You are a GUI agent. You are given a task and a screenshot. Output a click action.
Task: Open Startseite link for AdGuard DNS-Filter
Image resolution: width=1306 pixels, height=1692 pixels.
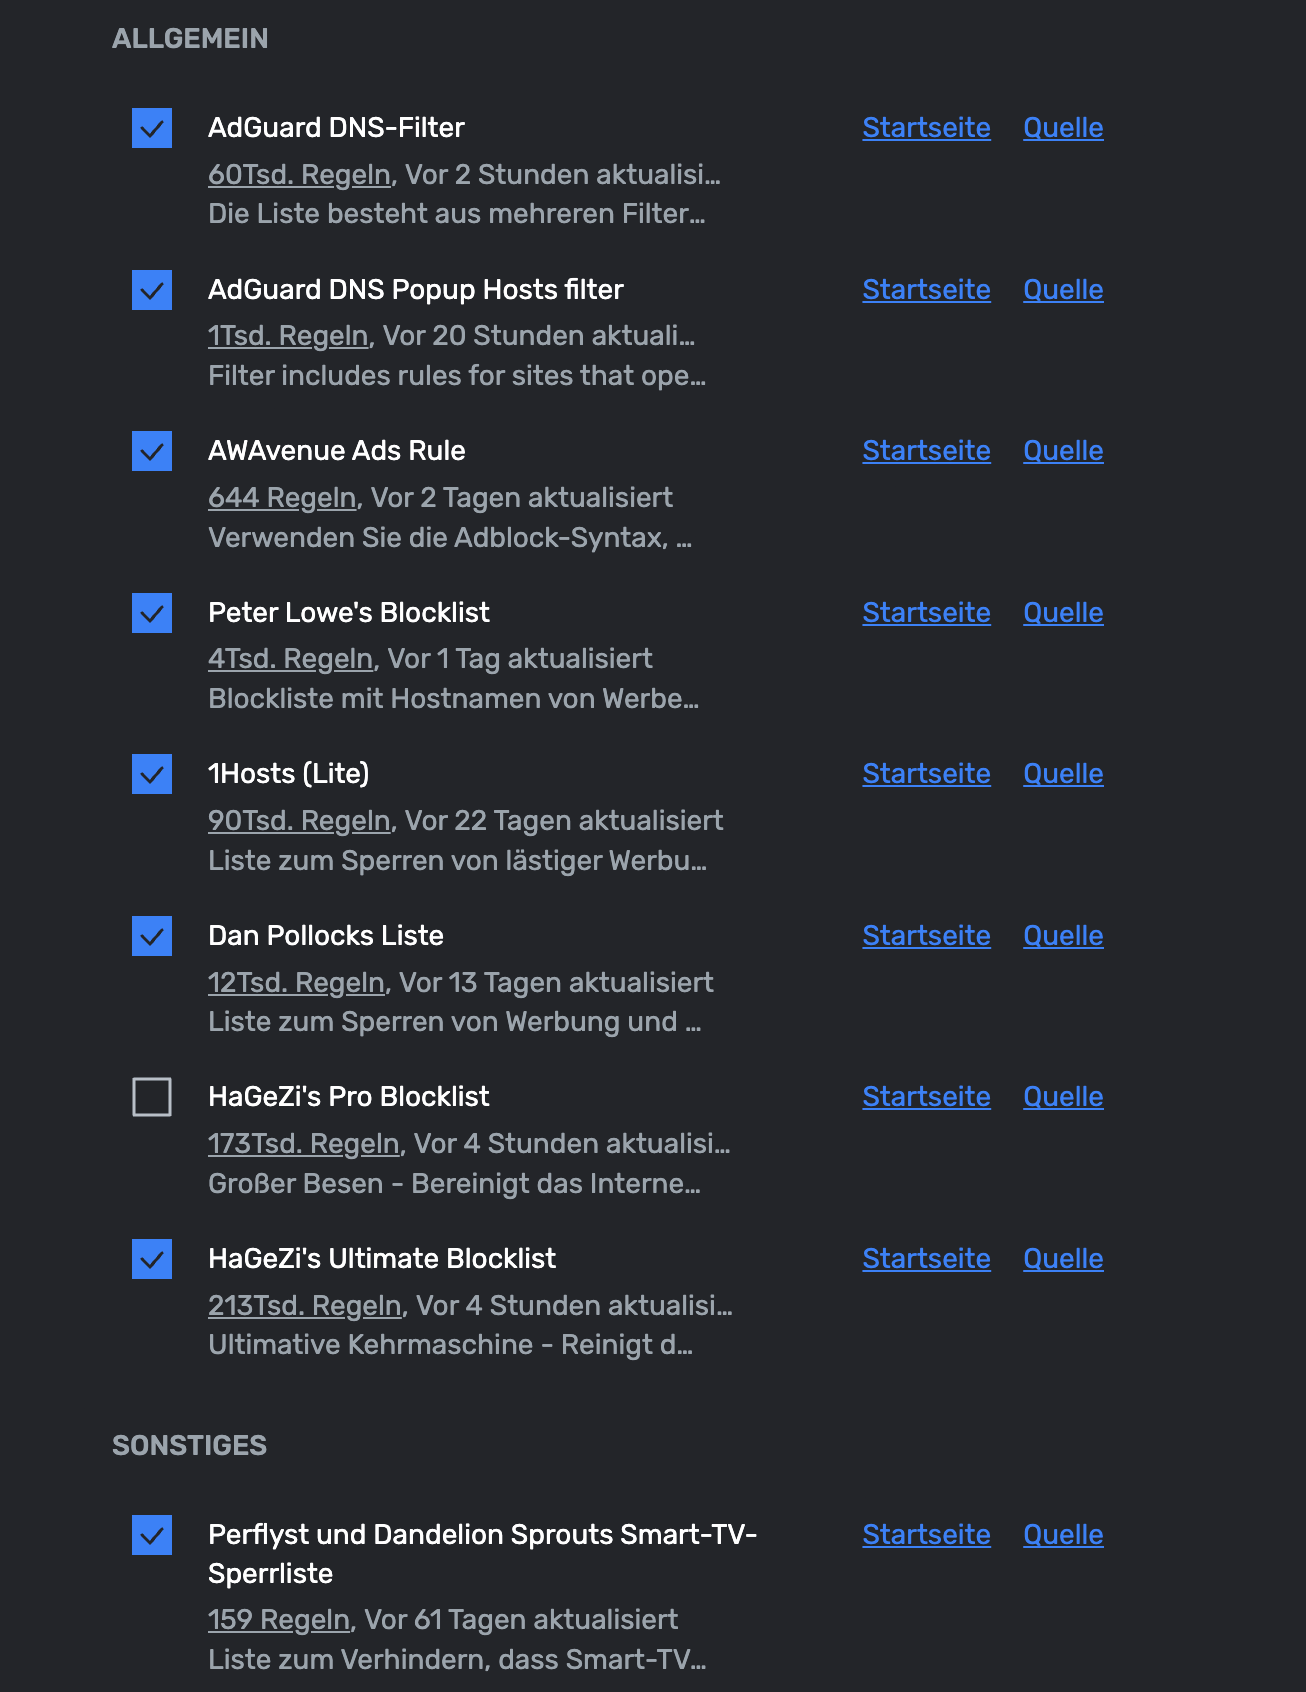926,128
